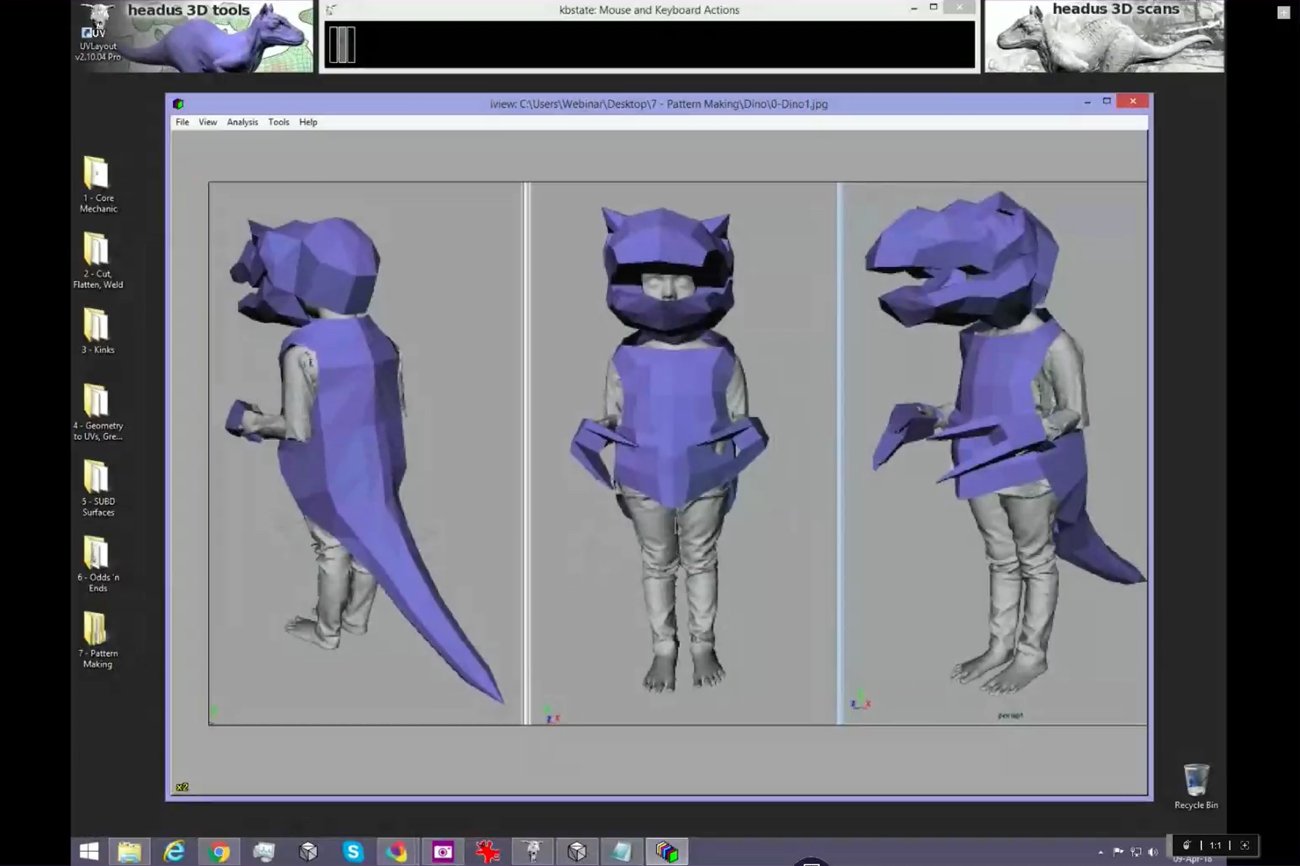Click the date display in the system tray
The width and height of the screenshot is (1300, 866).
[x=1192, y=859]
